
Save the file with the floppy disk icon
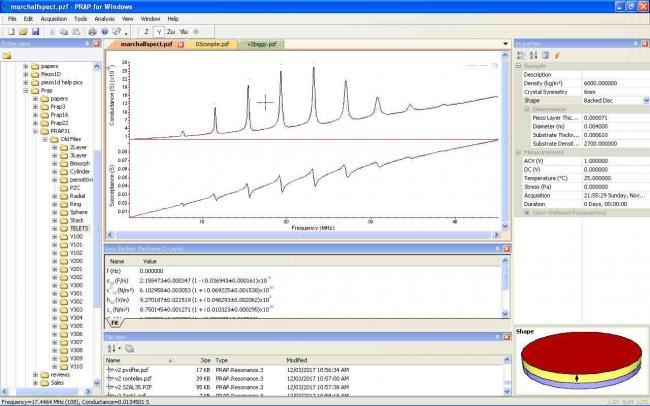(x=33, y=31)
